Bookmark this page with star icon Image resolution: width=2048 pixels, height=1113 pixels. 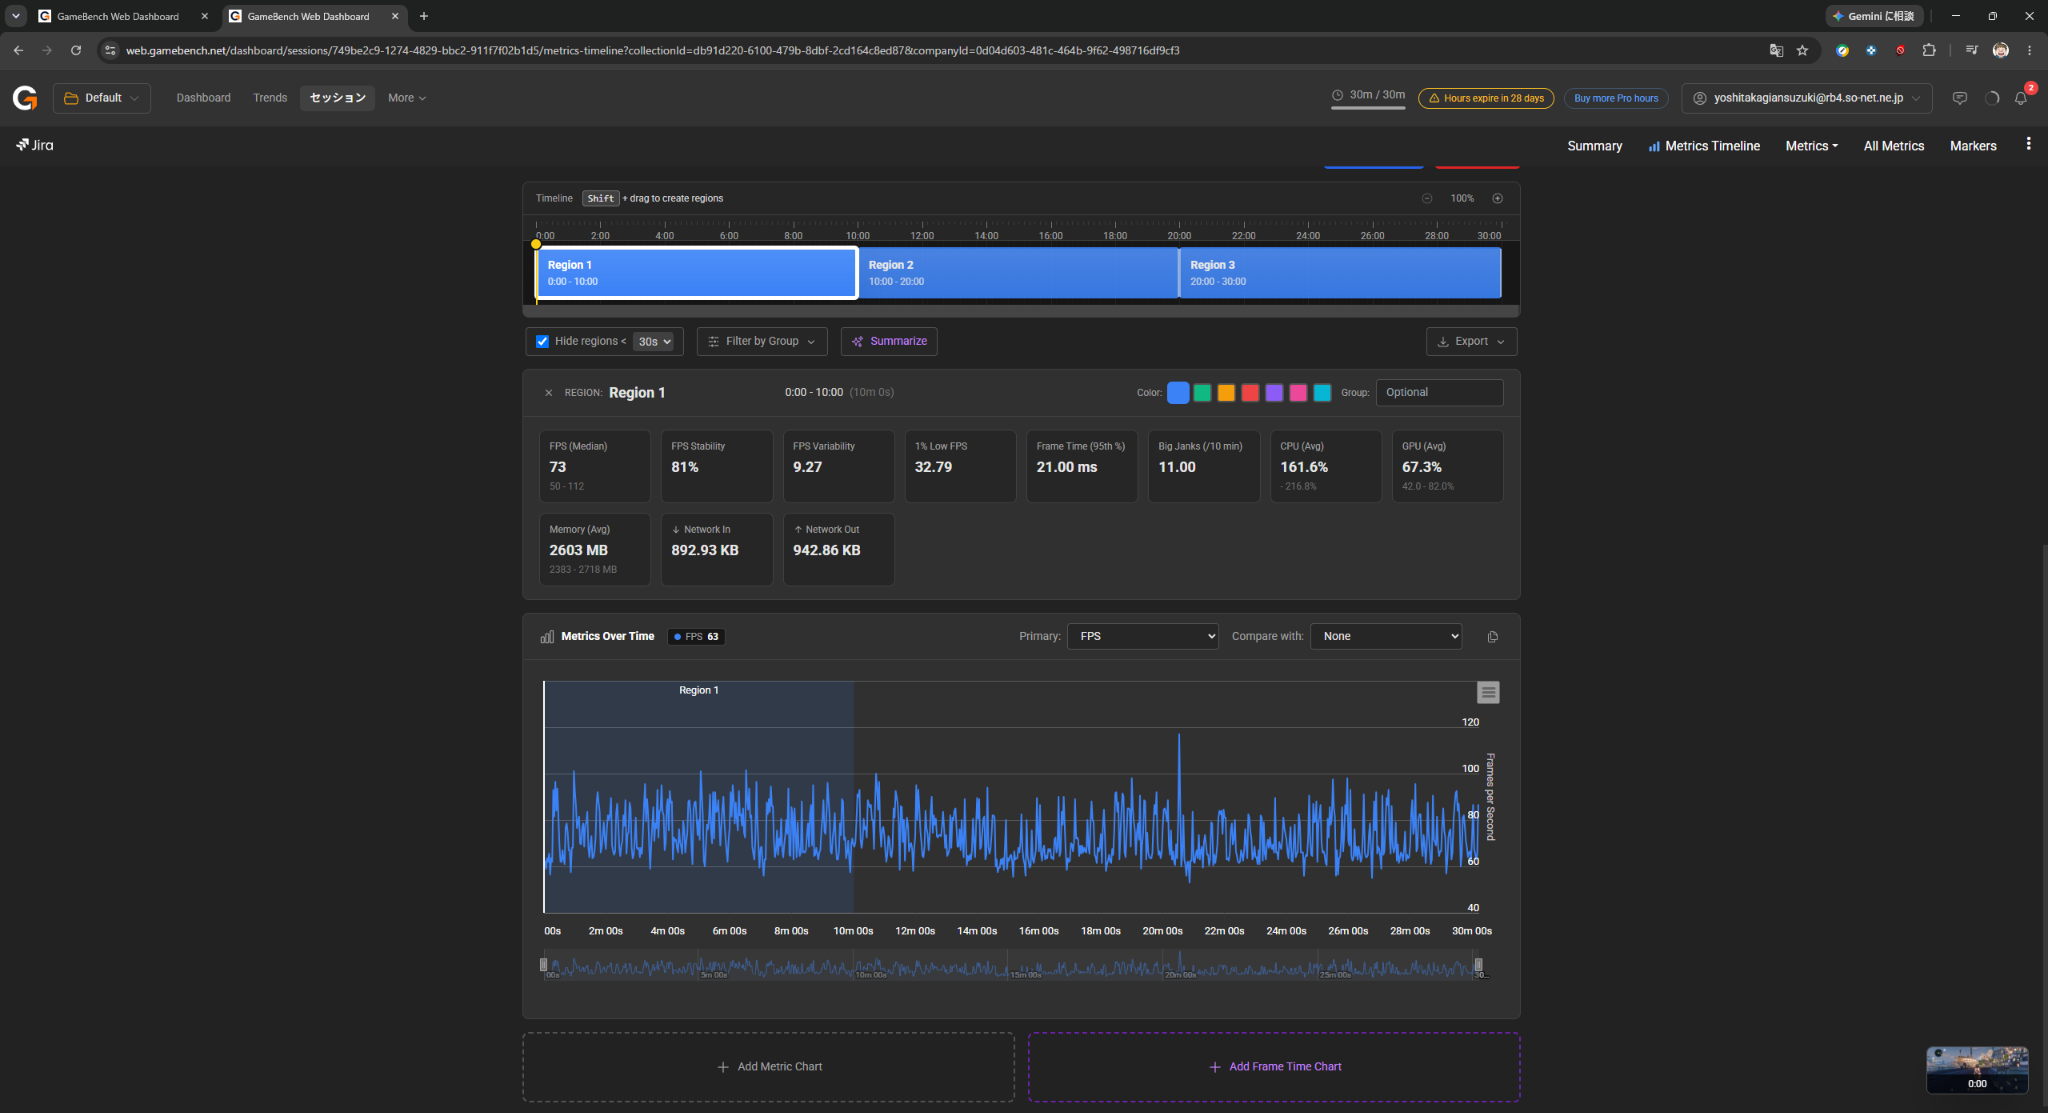1802,50
